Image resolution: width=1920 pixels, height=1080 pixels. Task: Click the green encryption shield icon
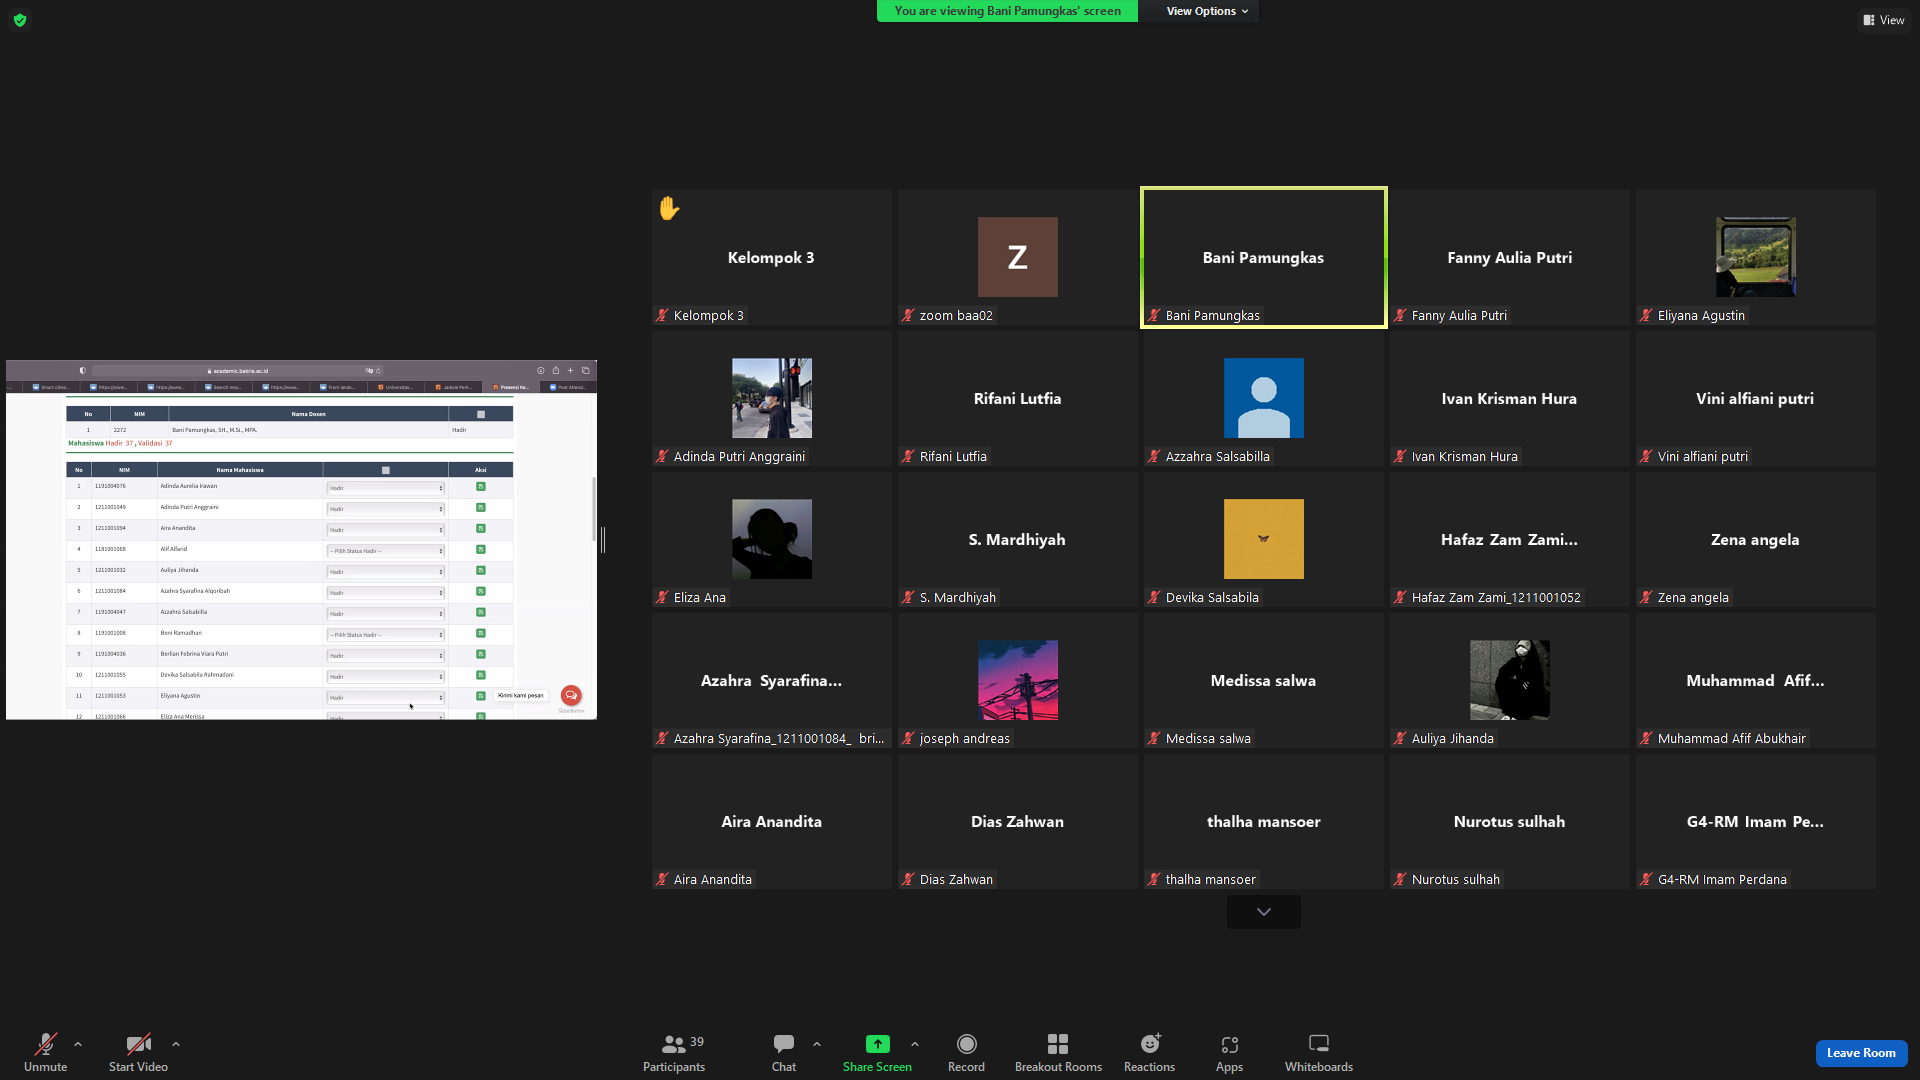tap(20, 20)
